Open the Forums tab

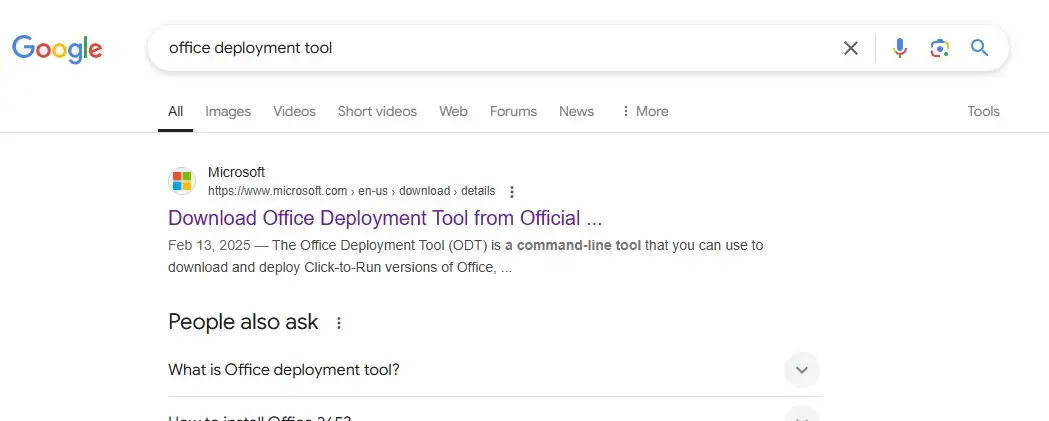point(513,111)
